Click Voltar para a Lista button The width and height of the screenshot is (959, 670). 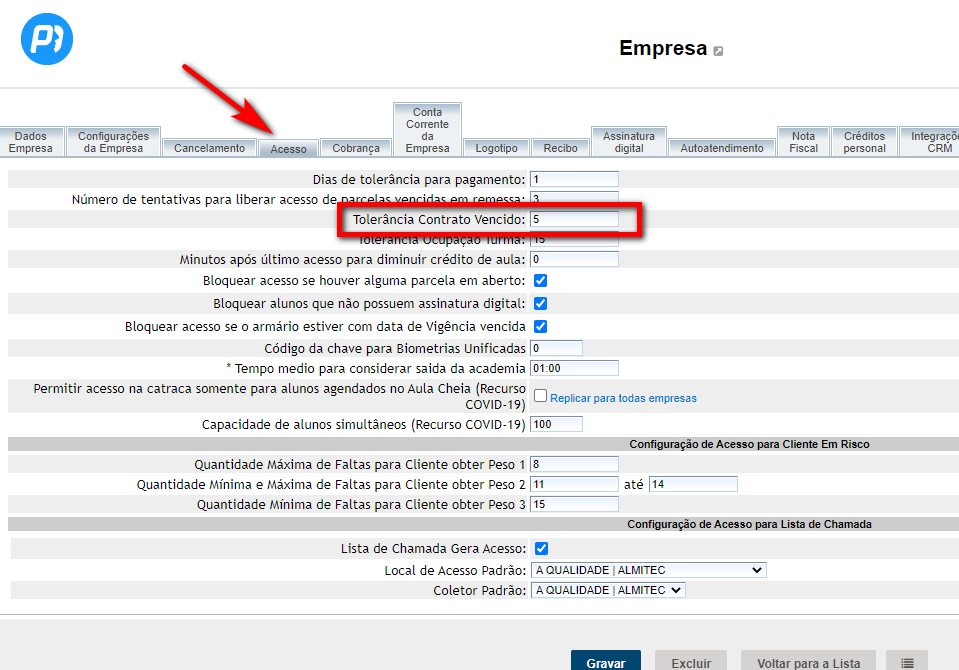[808, 662]
